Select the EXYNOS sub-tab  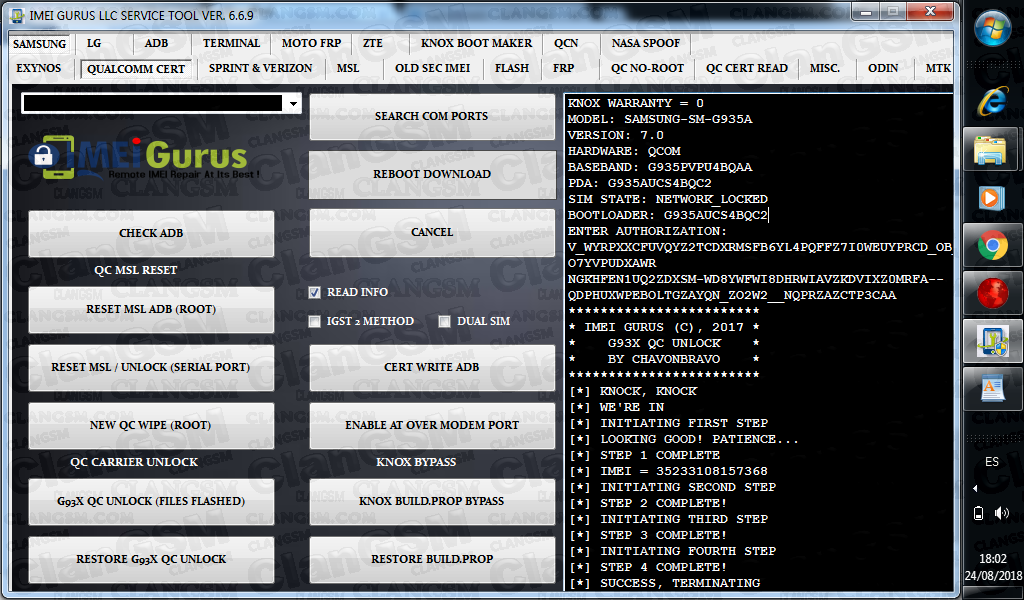(39, 68)
